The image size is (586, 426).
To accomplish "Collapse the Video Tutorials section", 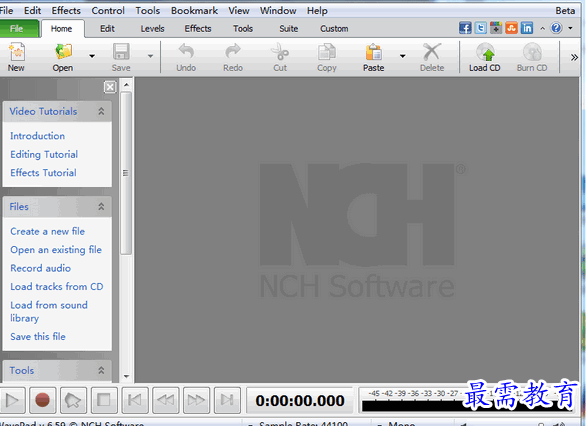I will click(x=101, y=111).
